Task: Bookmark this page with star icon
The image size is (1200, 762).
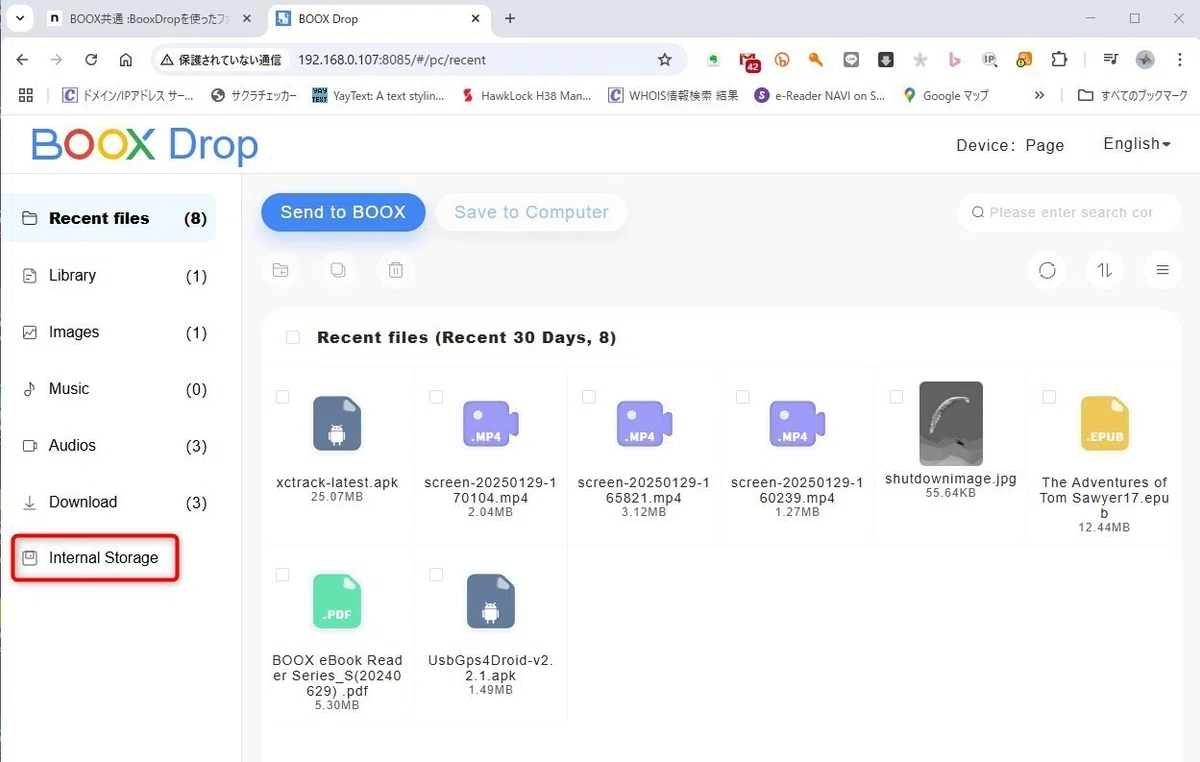Action: tap(664, 60)
